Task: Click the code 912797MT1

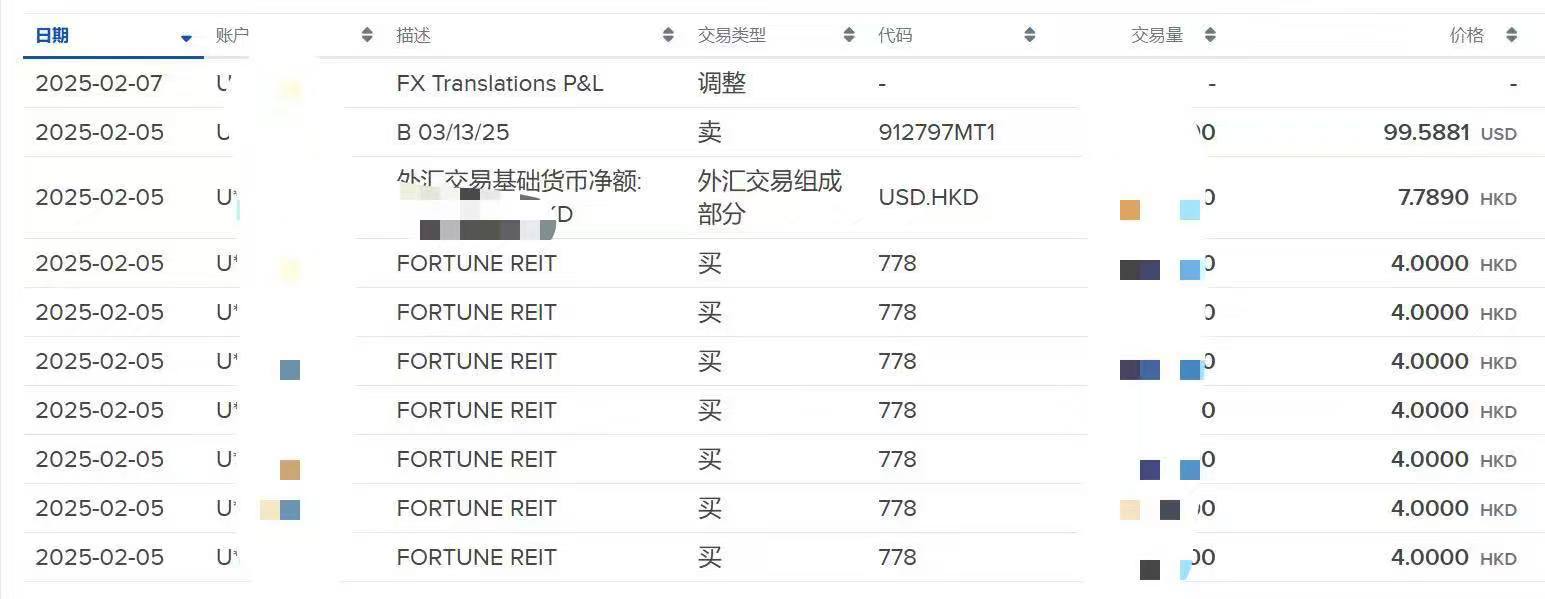Action: pyautogui.click(x=936, y=133)
